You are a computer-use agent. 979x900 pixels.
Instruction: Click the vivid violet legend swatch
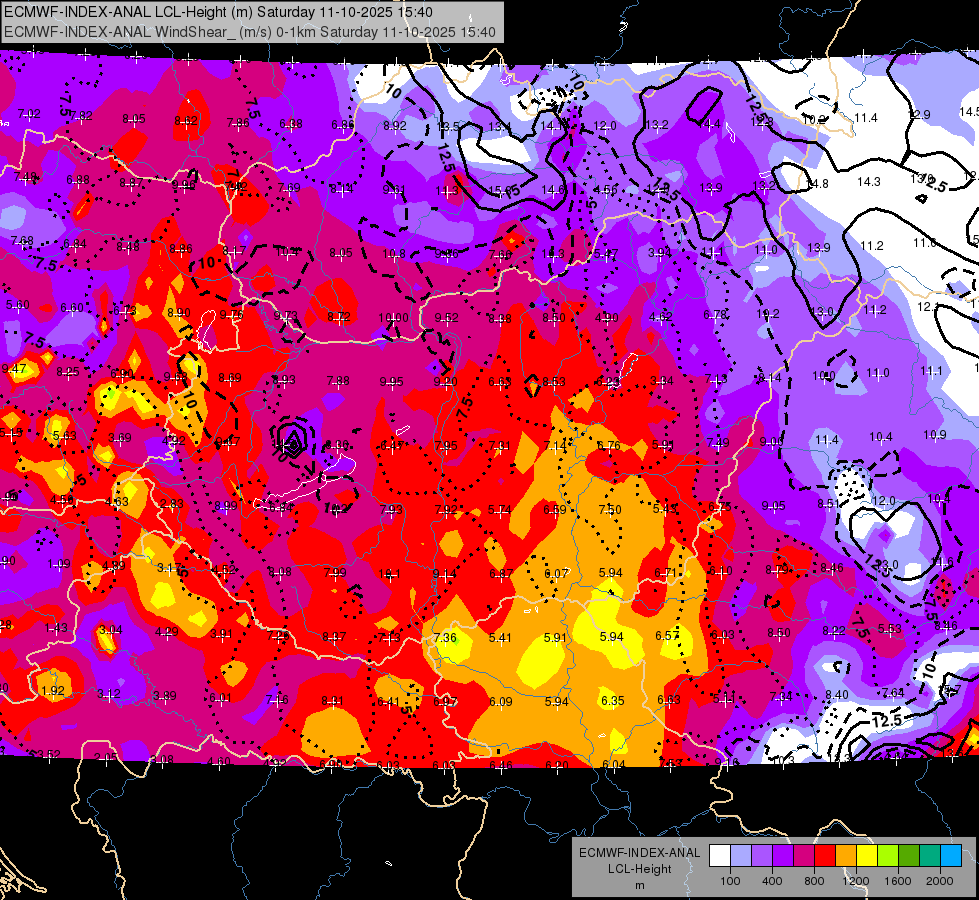pyautogui.click(x=783, y=856)
